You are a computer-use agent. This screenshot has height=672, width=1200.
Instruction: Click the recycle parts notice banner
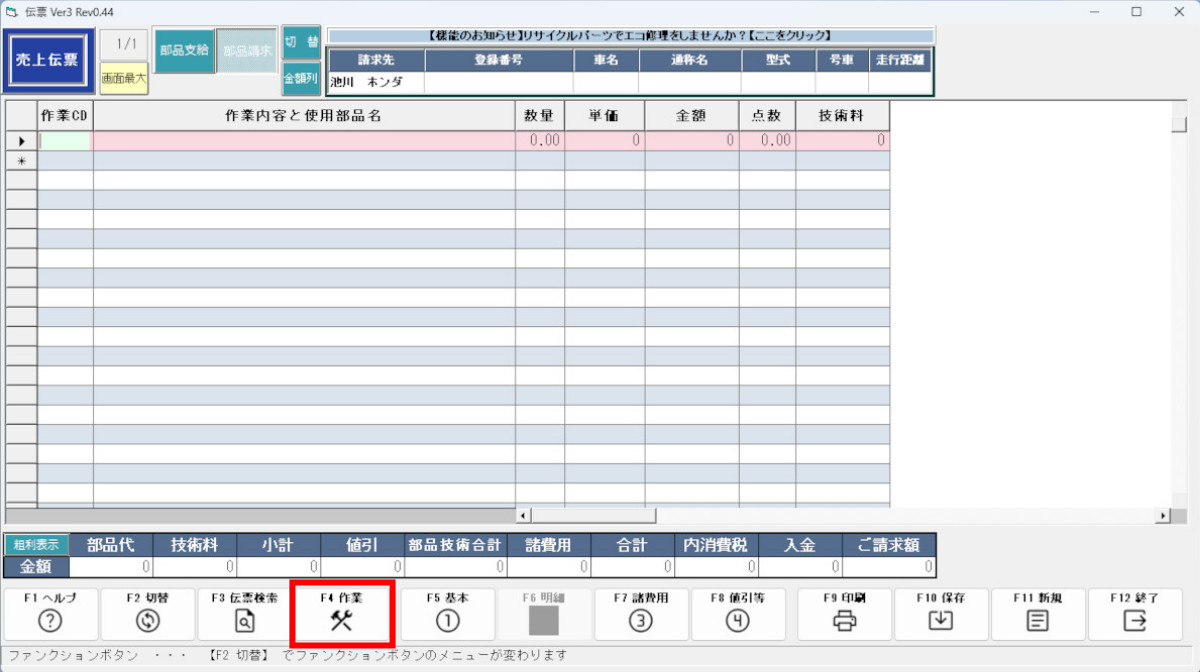631,36
